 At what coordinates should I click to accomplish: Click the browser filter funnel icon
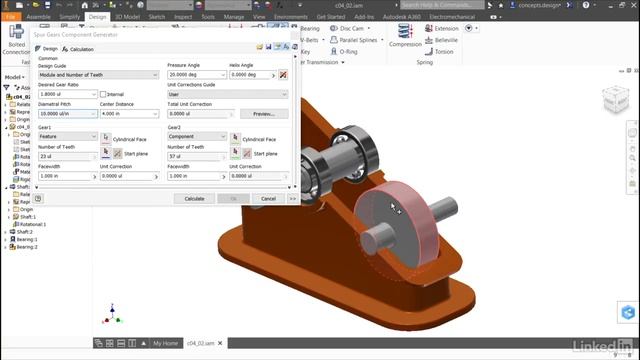(7, 87)
